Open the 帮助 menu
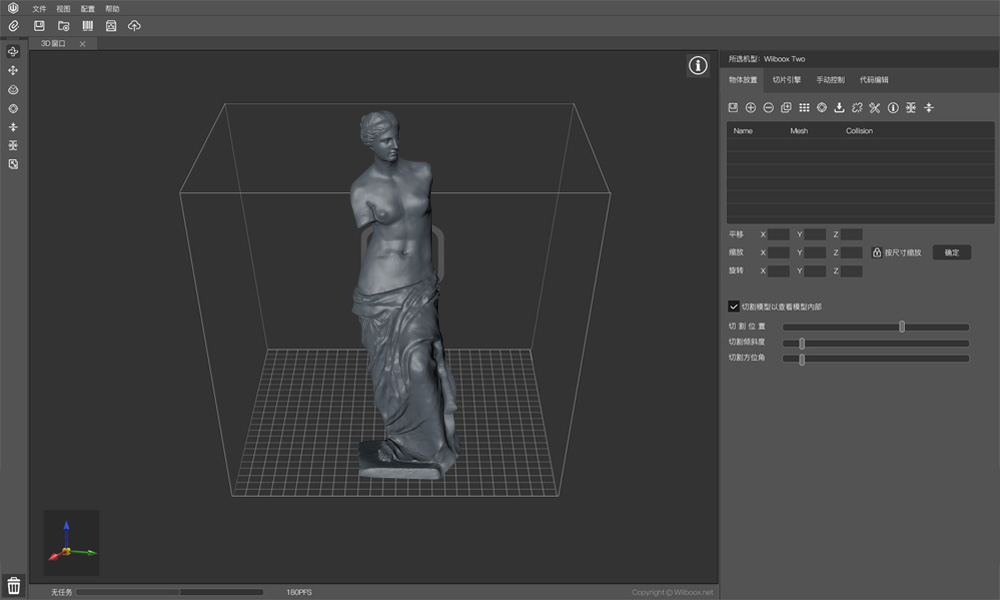This screenshot has width=1000, height=600. (x=112, y=9)
